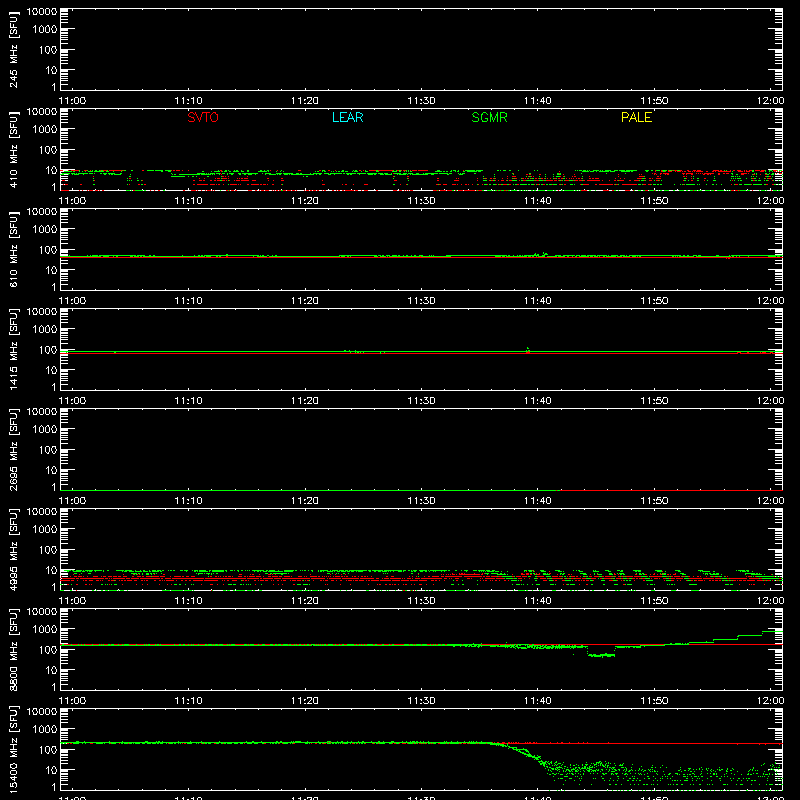Click 100 tick label on 610 MHz panel
Viewport: 800px width, 800px height.
pos(48,250)
